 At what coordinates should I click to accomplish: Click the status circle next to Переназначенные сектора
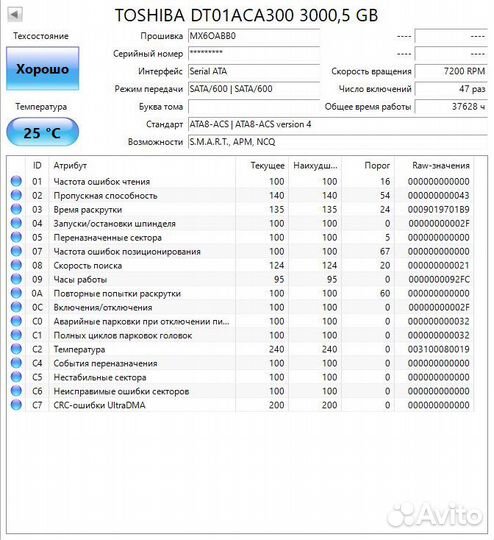click(x=16, y=237)
